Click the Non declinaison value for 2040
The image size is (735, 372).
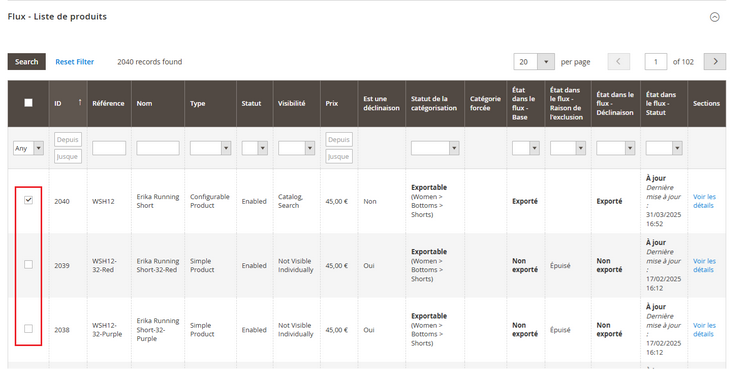pyautogui.click(x=370, y=201)
